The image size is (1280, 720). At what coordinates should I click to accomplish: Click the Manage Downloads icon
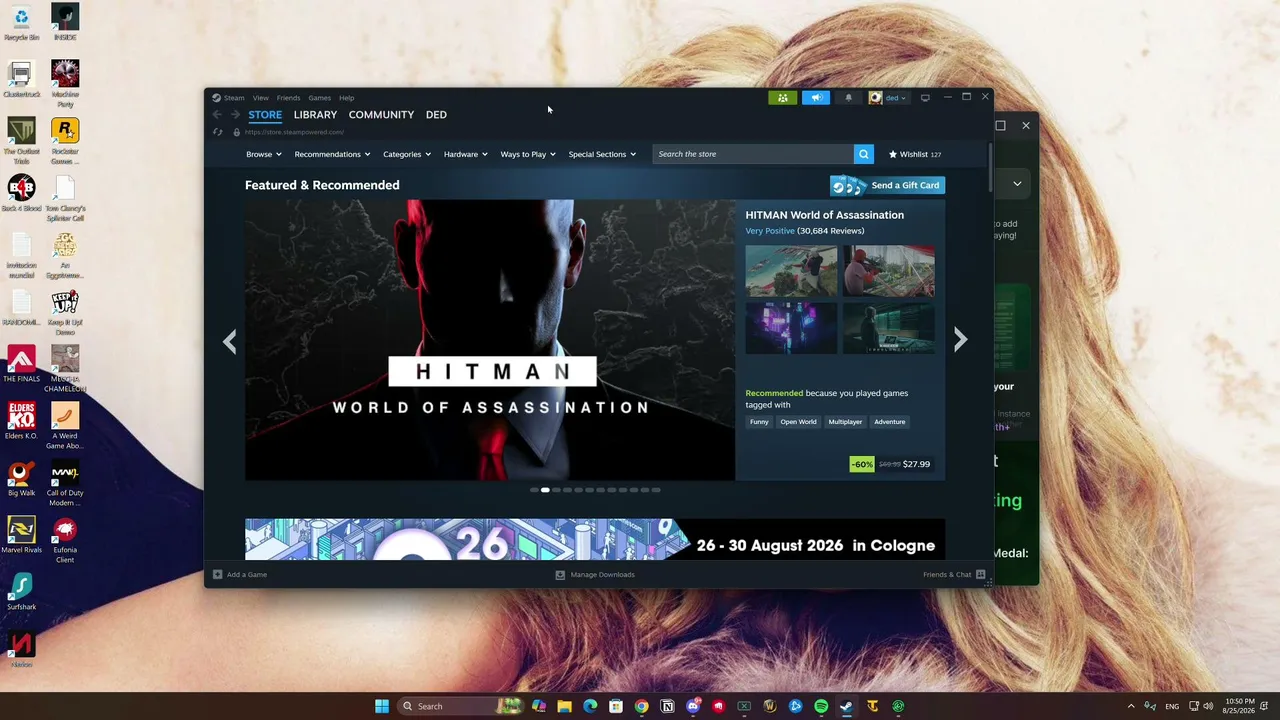tap(560, 575)
